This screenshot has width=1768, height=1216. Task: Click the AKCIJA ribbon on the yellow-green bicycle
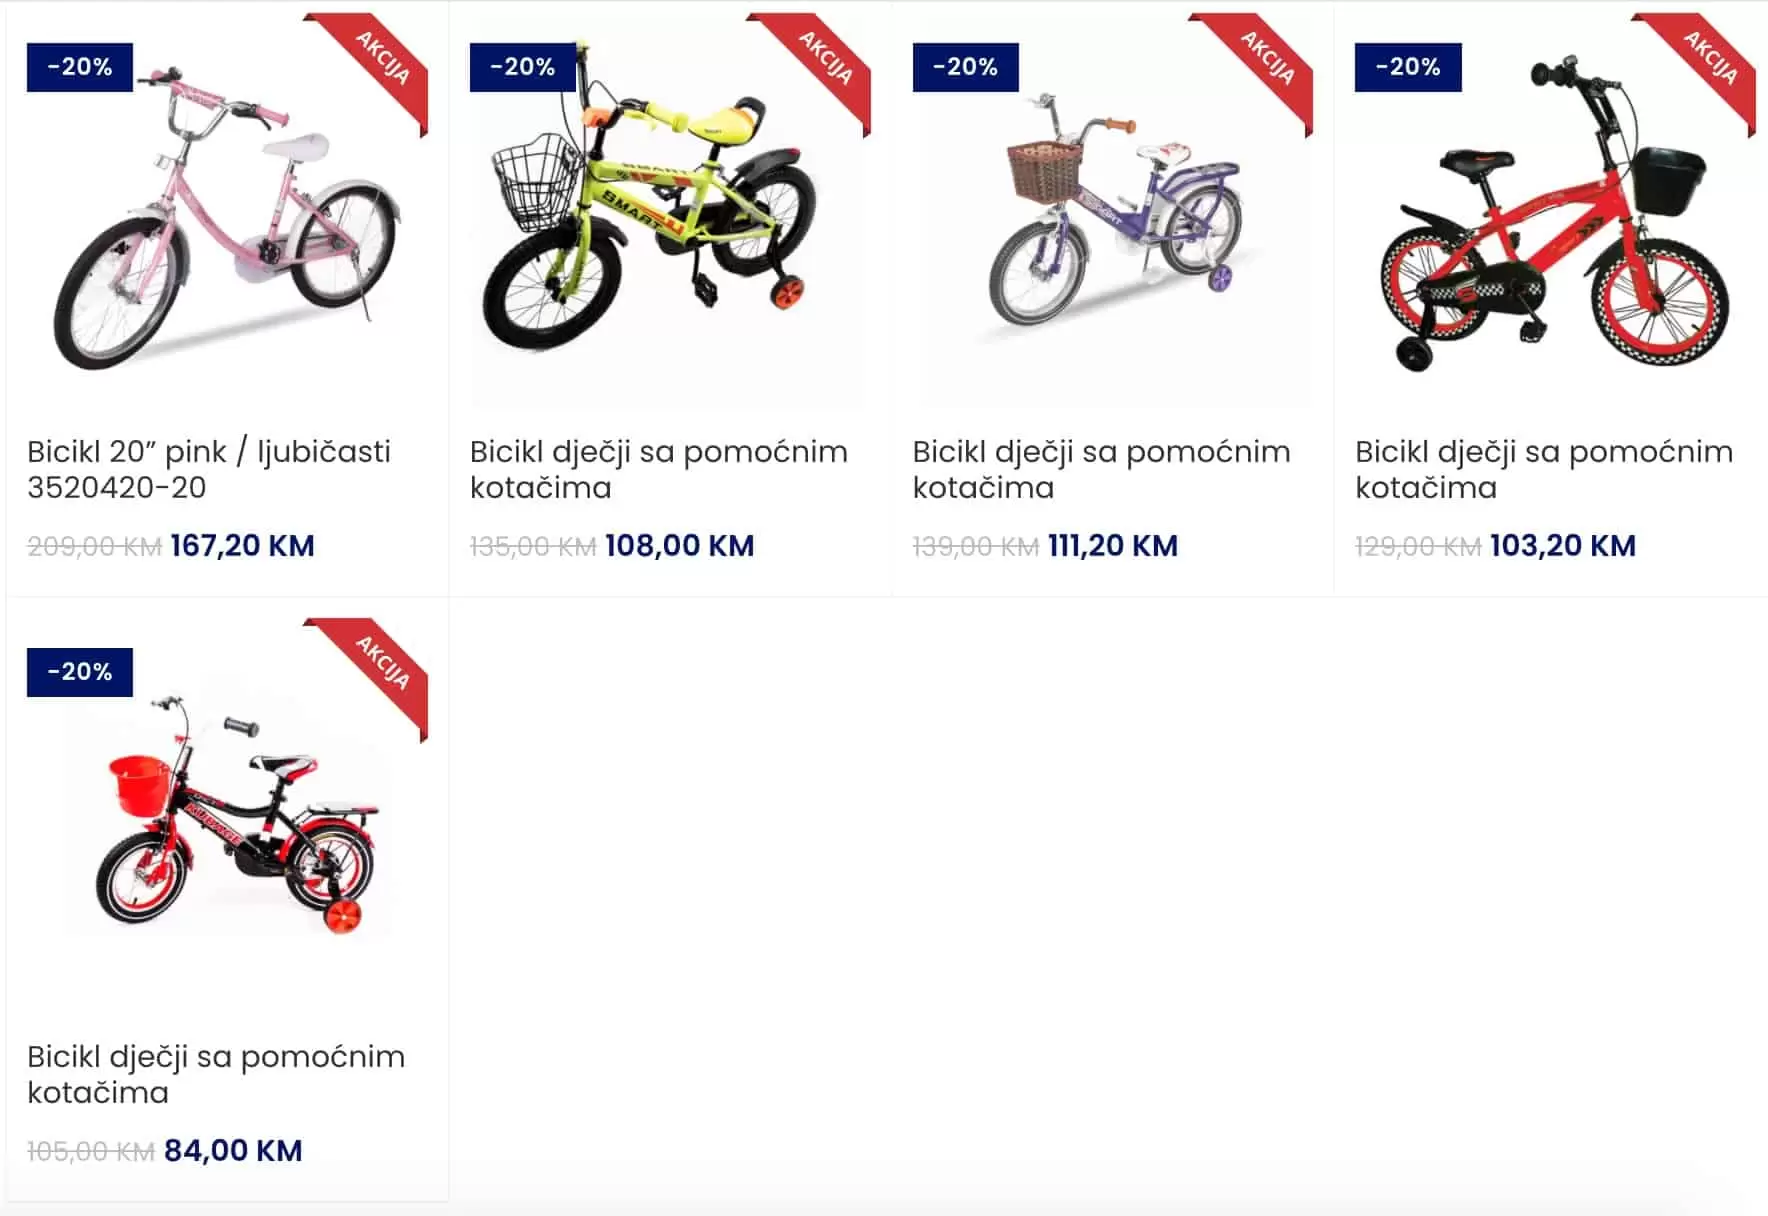pos(826,60)
